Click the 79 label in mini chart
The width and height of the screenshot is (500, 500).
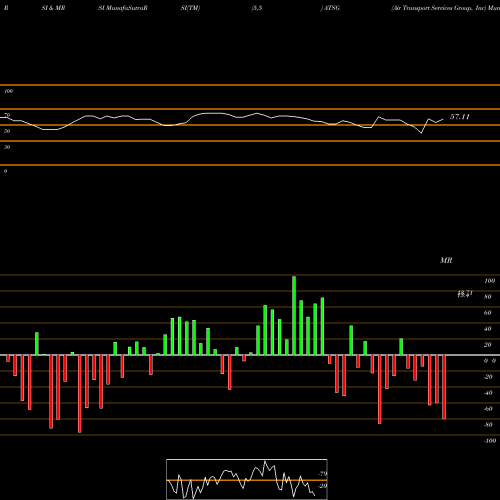pyautogui.click(x=323, y=474)
